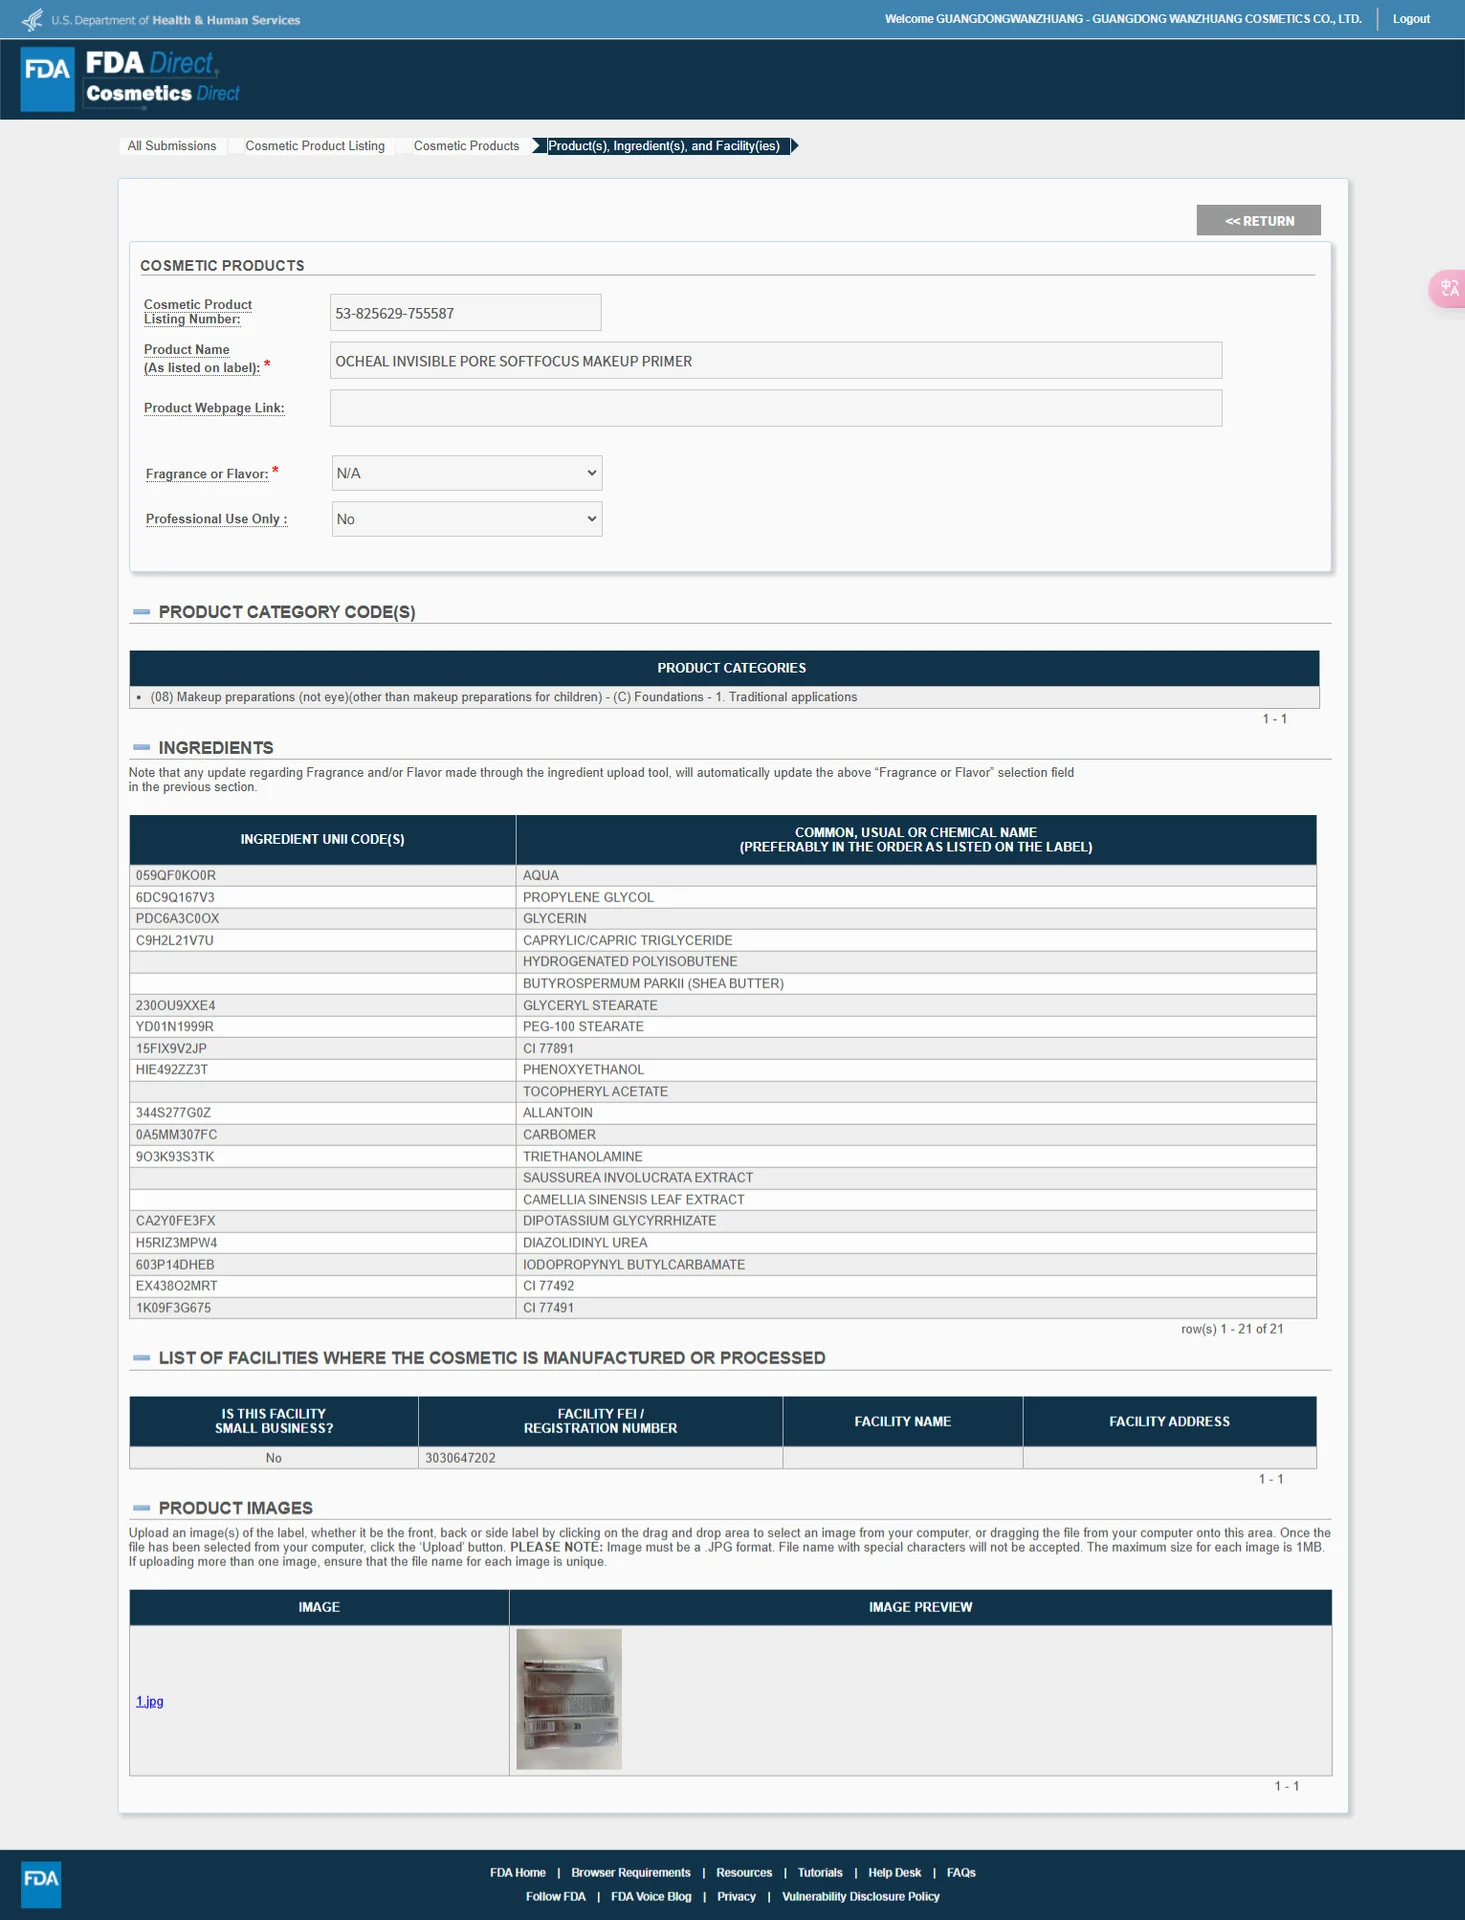Click the Product Name (As listed on label) label
Screen dimensions: 1465x1920
tap(202, 359)
